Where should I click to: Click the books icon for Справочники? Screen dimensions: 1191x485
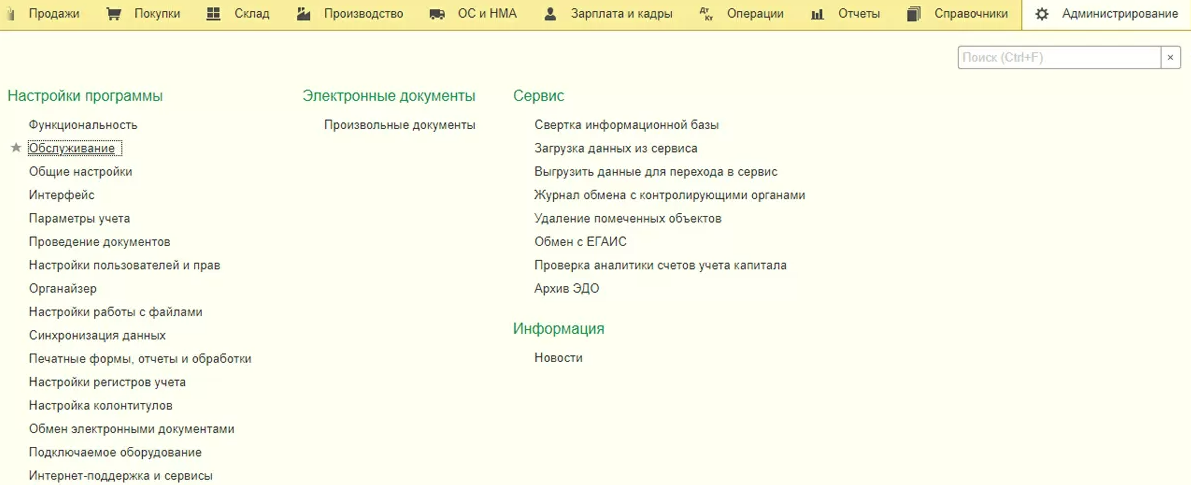[x=913, y=14]
